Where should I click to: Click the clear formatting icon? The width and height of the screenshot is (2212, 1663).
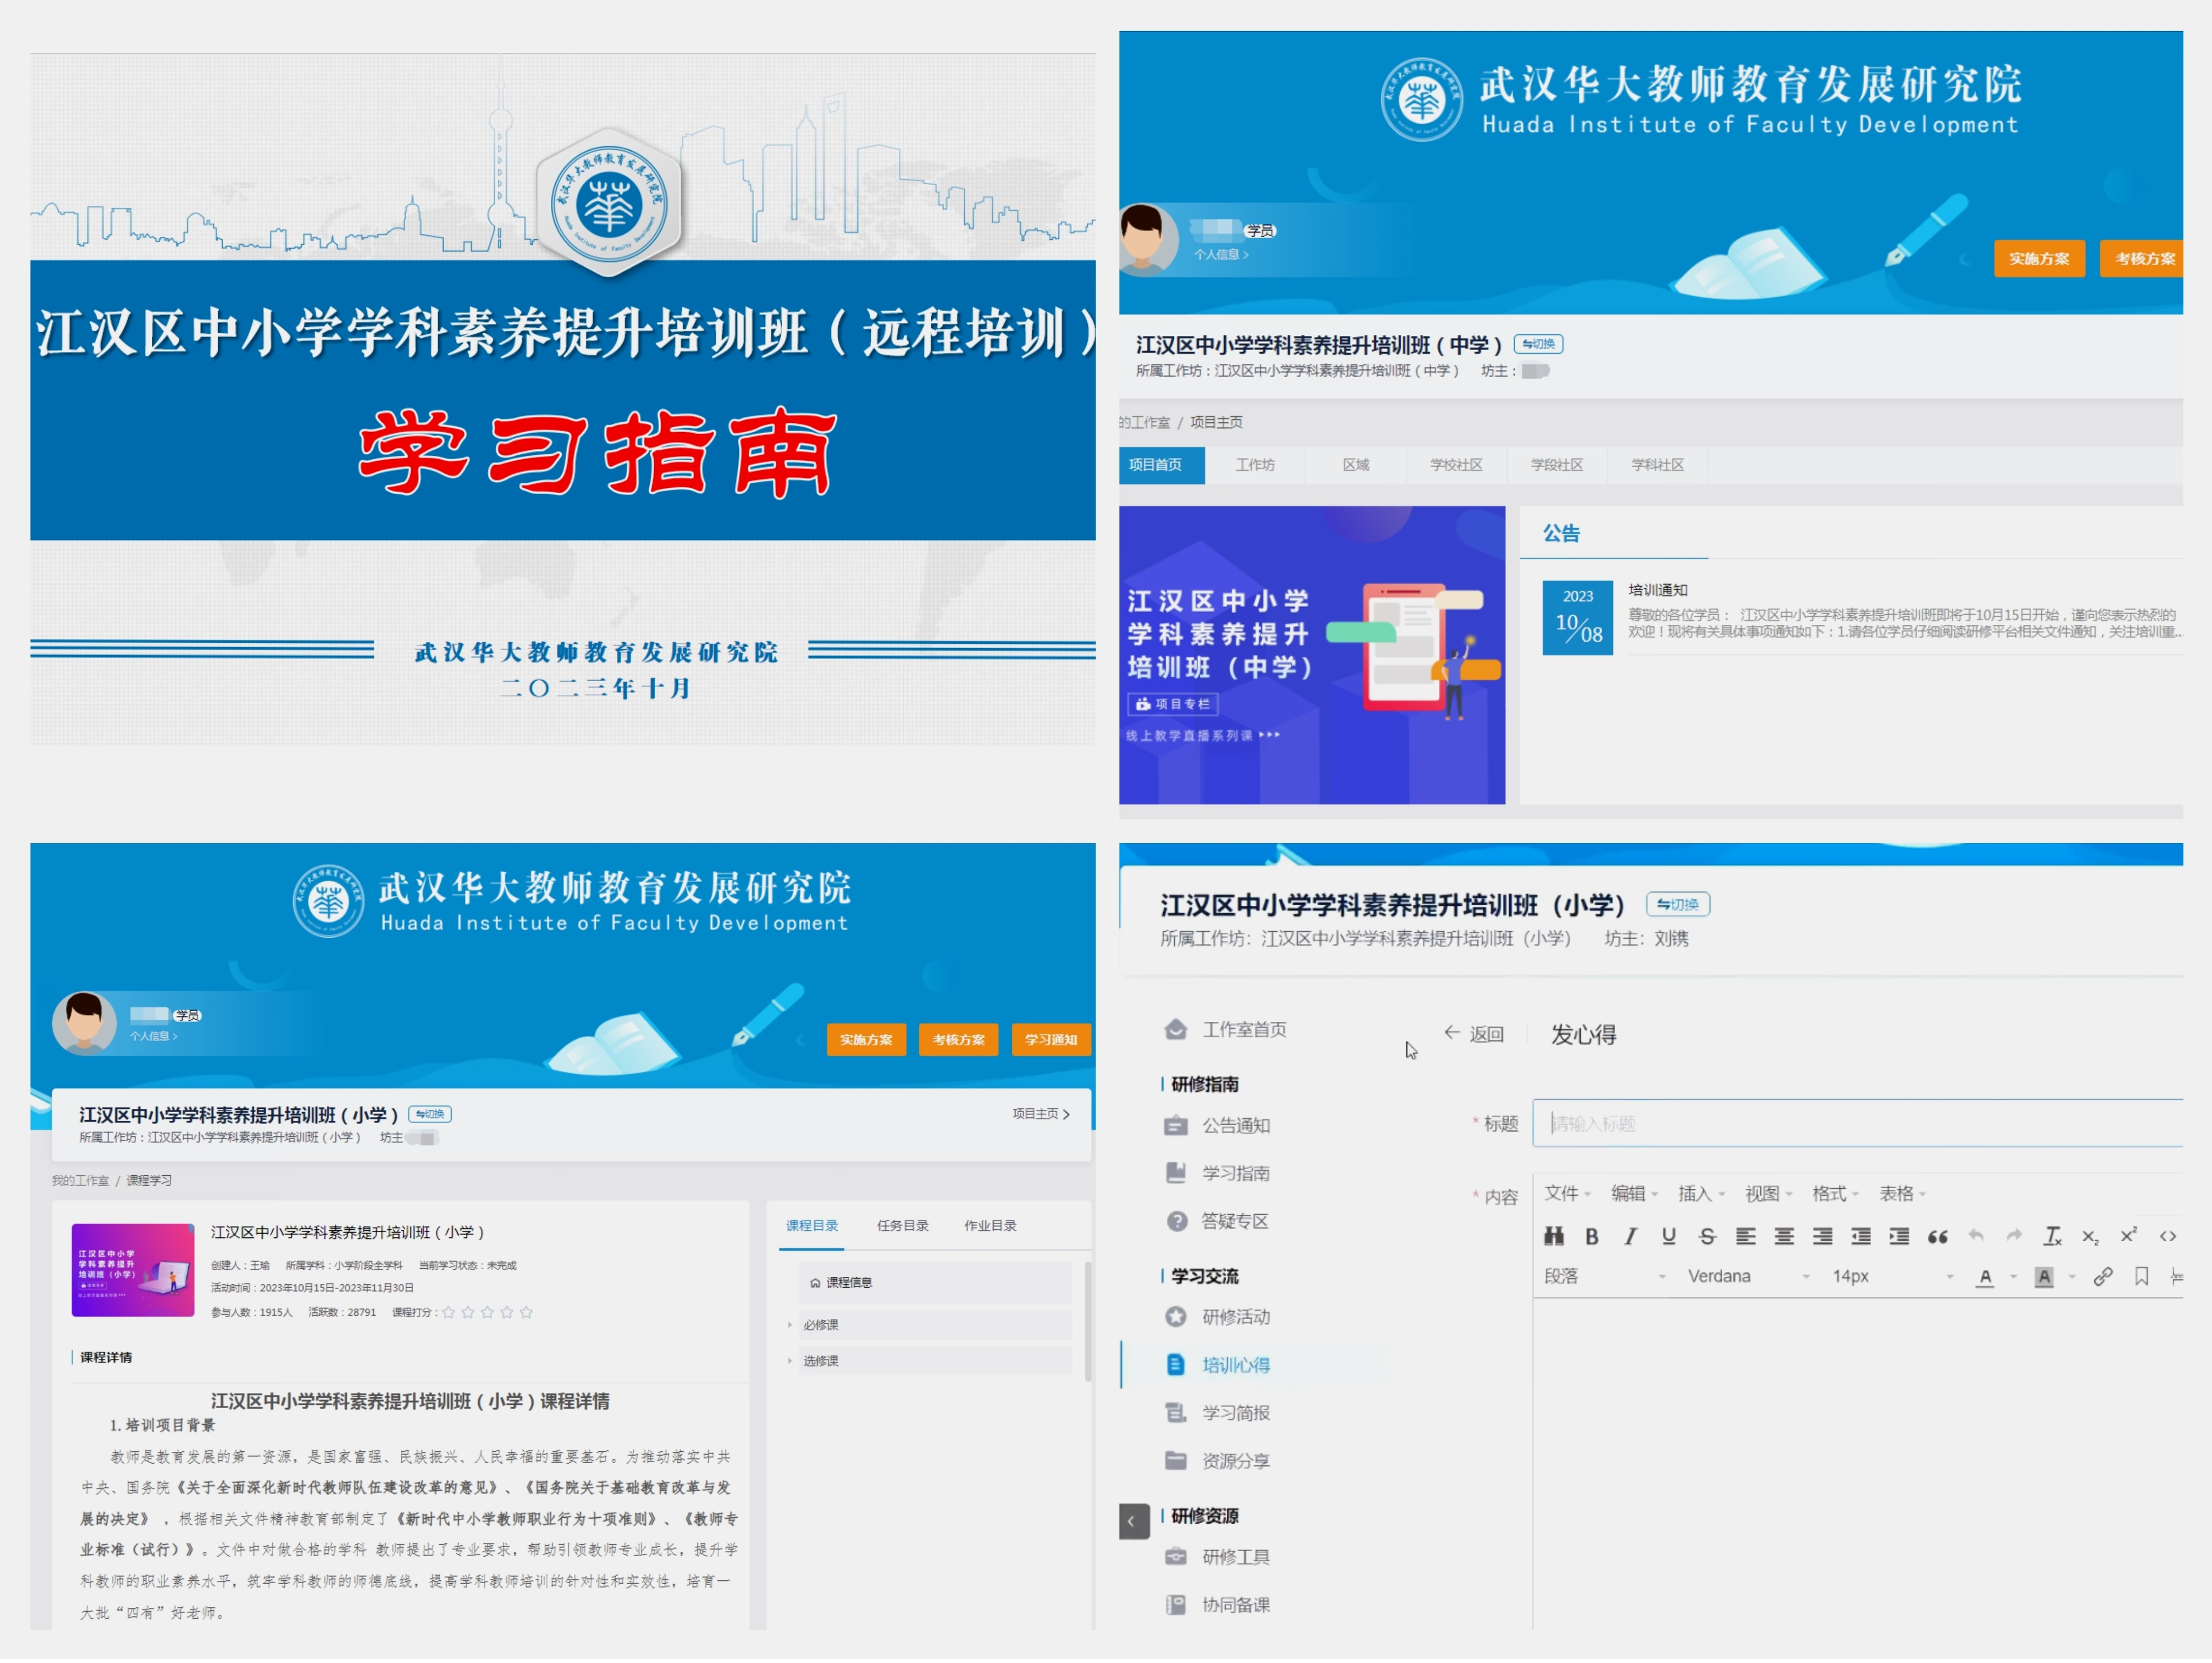(2052, 1237)
